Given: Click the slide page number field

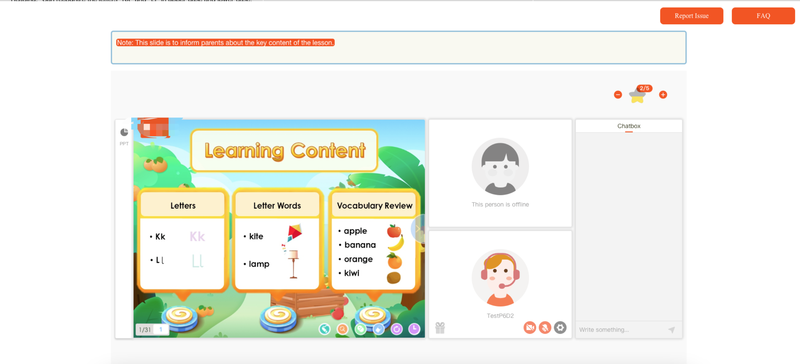Looking at the screenshot, I should (161, 330).
